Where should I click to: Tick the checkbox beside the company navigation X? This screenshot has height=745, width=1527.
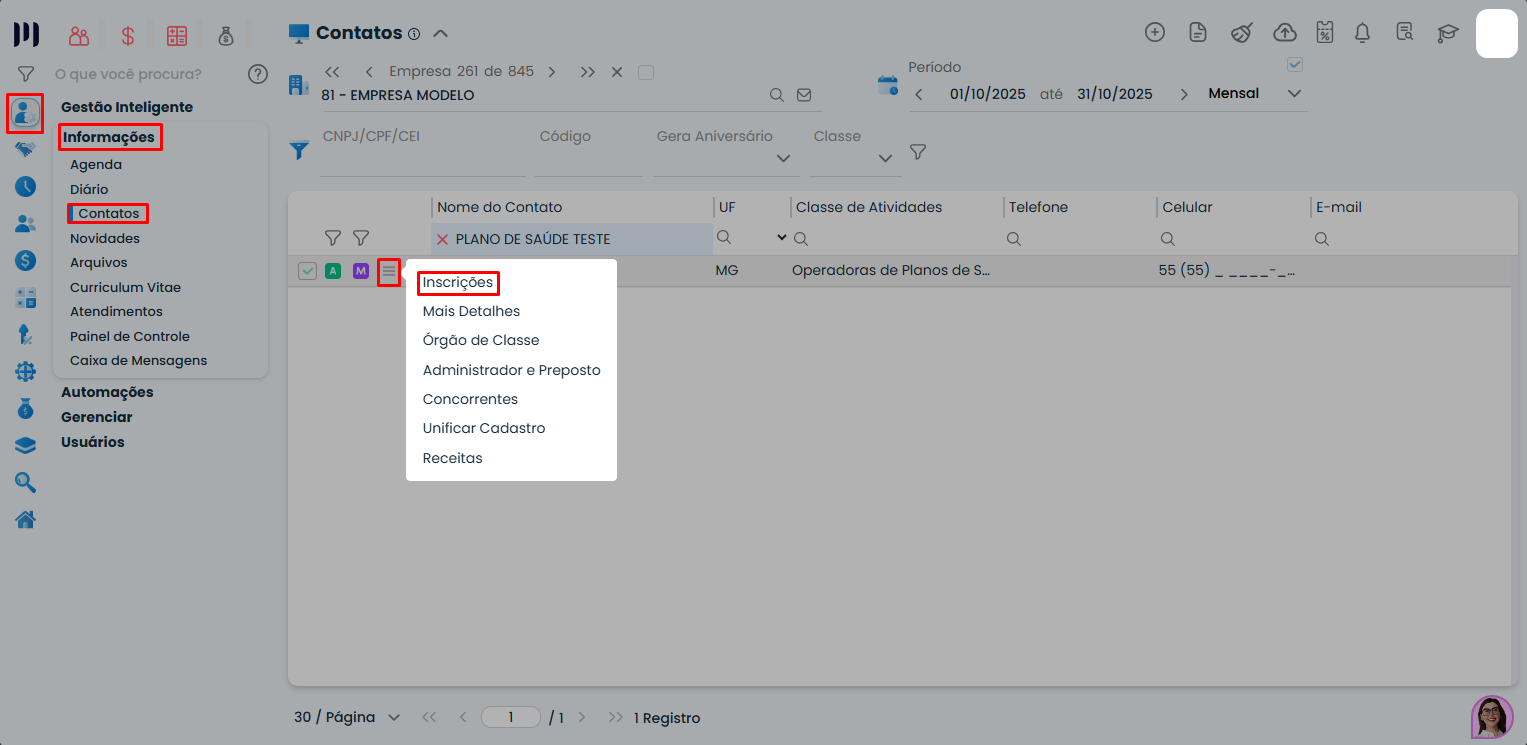pyautogui.click(x=645, y=71)
